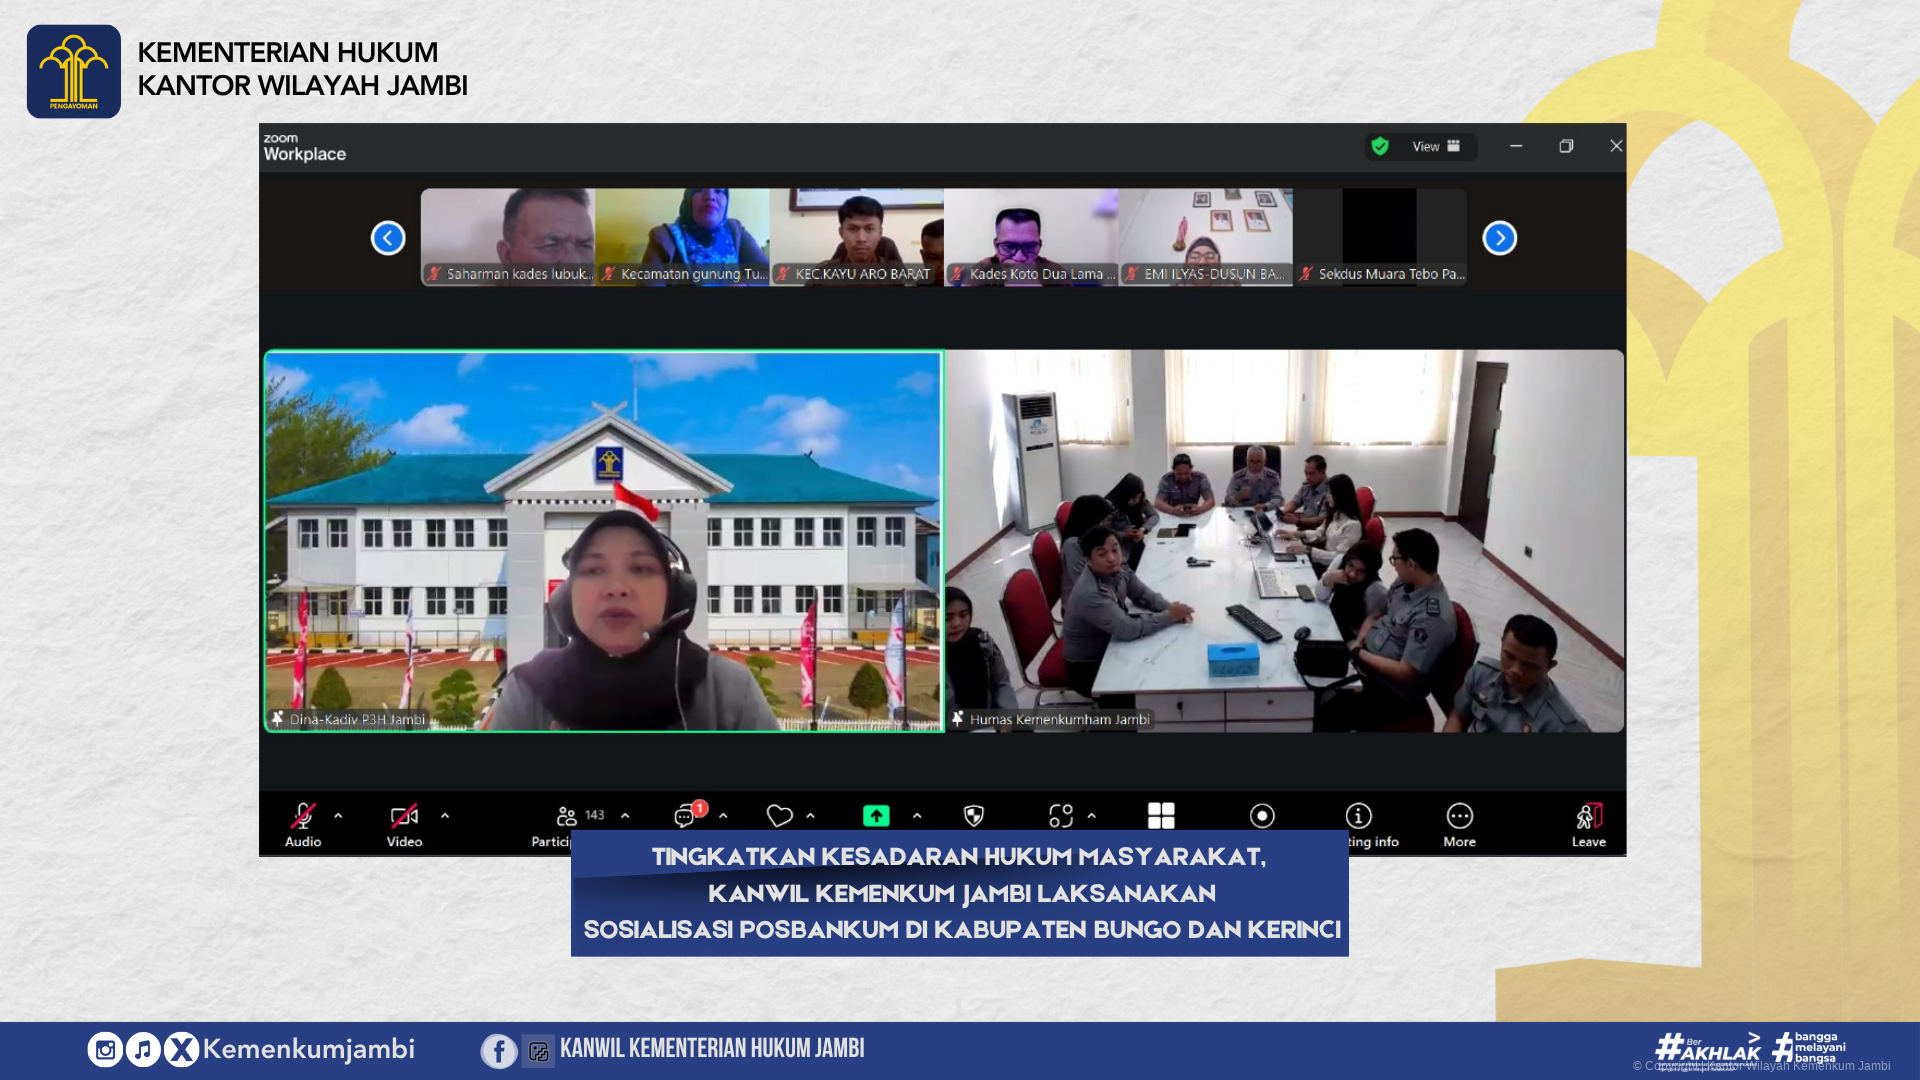Leave the meeting
Screen dimensions: 1920x1080
point(1588,815)
